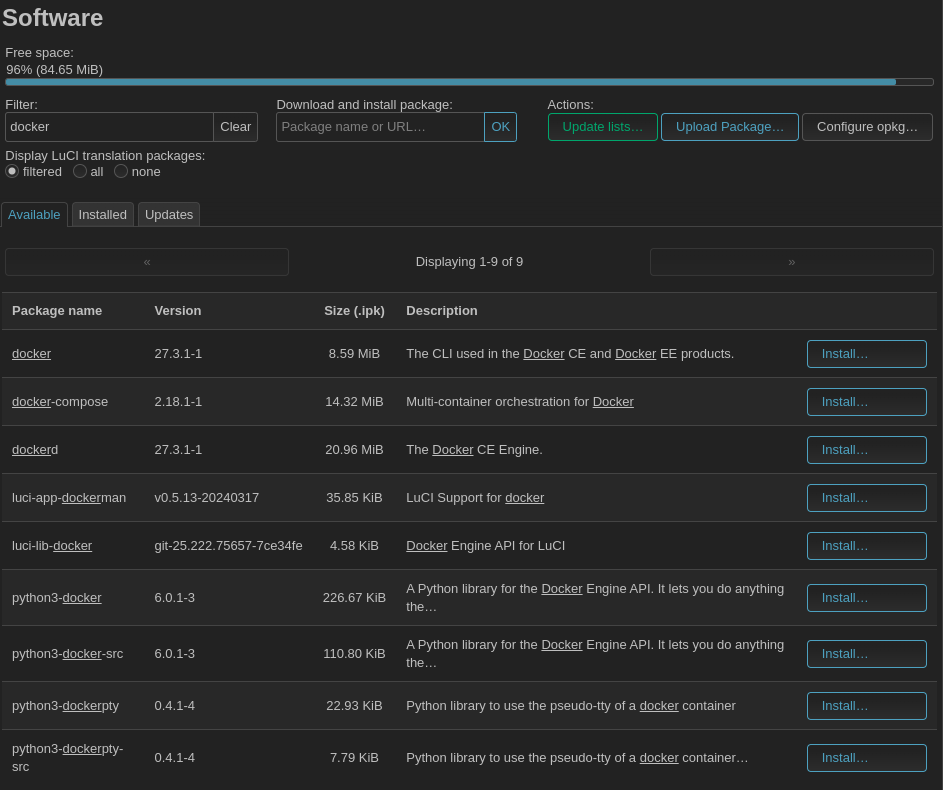This screenshot has width=943, height=790.
Task: Go to the next page of results
Action: tap(791, 262)
